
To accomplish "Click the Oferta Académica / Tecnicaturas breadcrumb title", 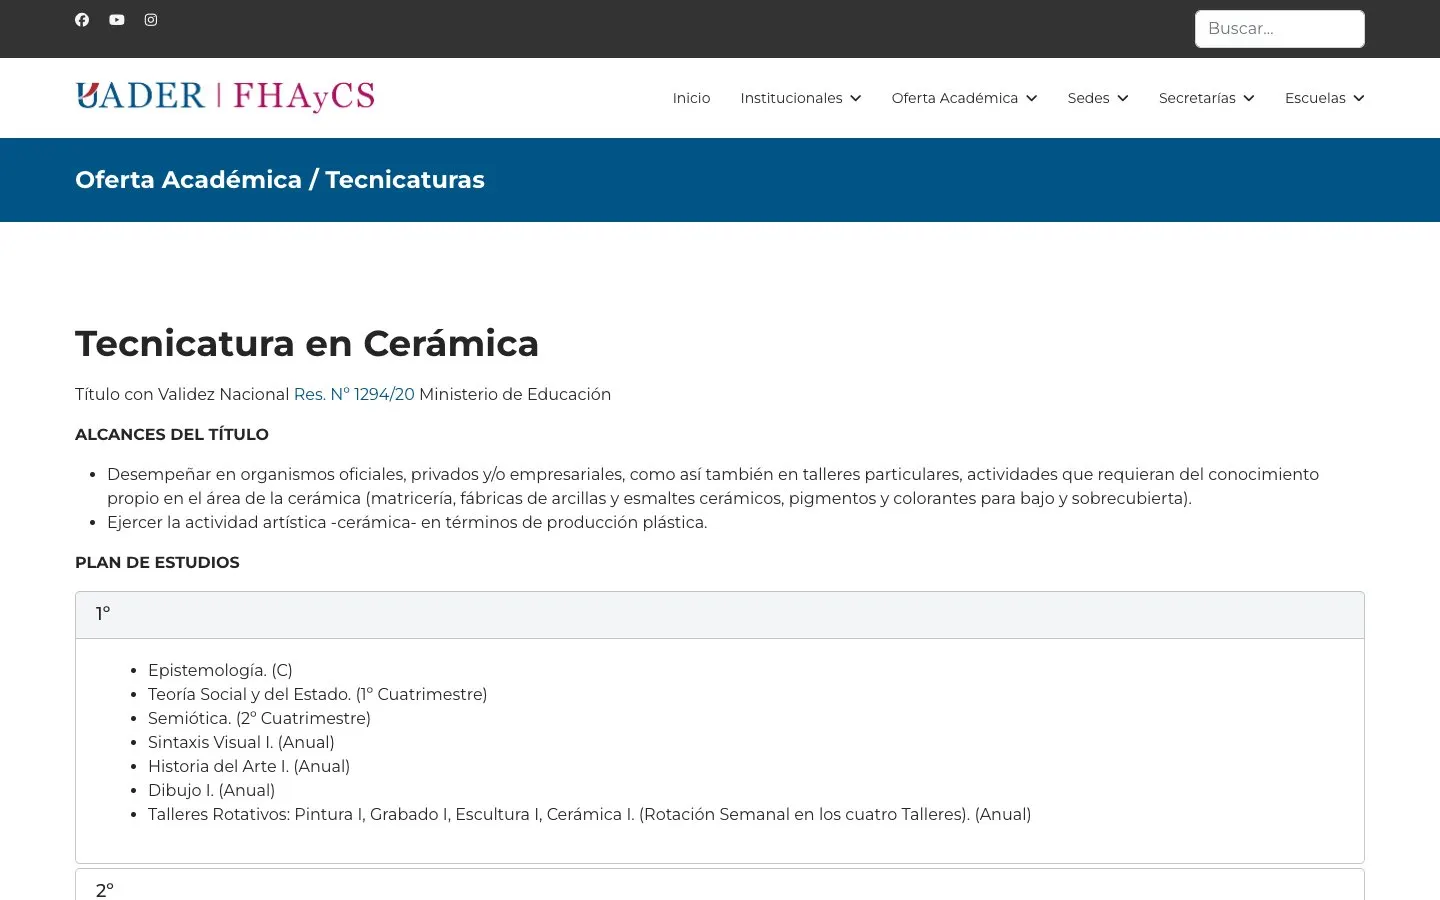I will tap(280, 180).
